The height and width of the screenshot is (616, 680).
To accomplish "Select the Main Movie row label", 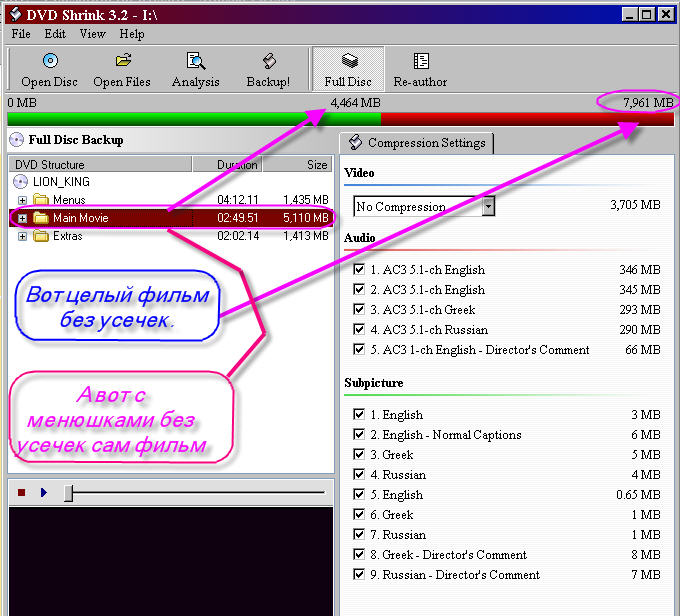I will click(81, 218).
